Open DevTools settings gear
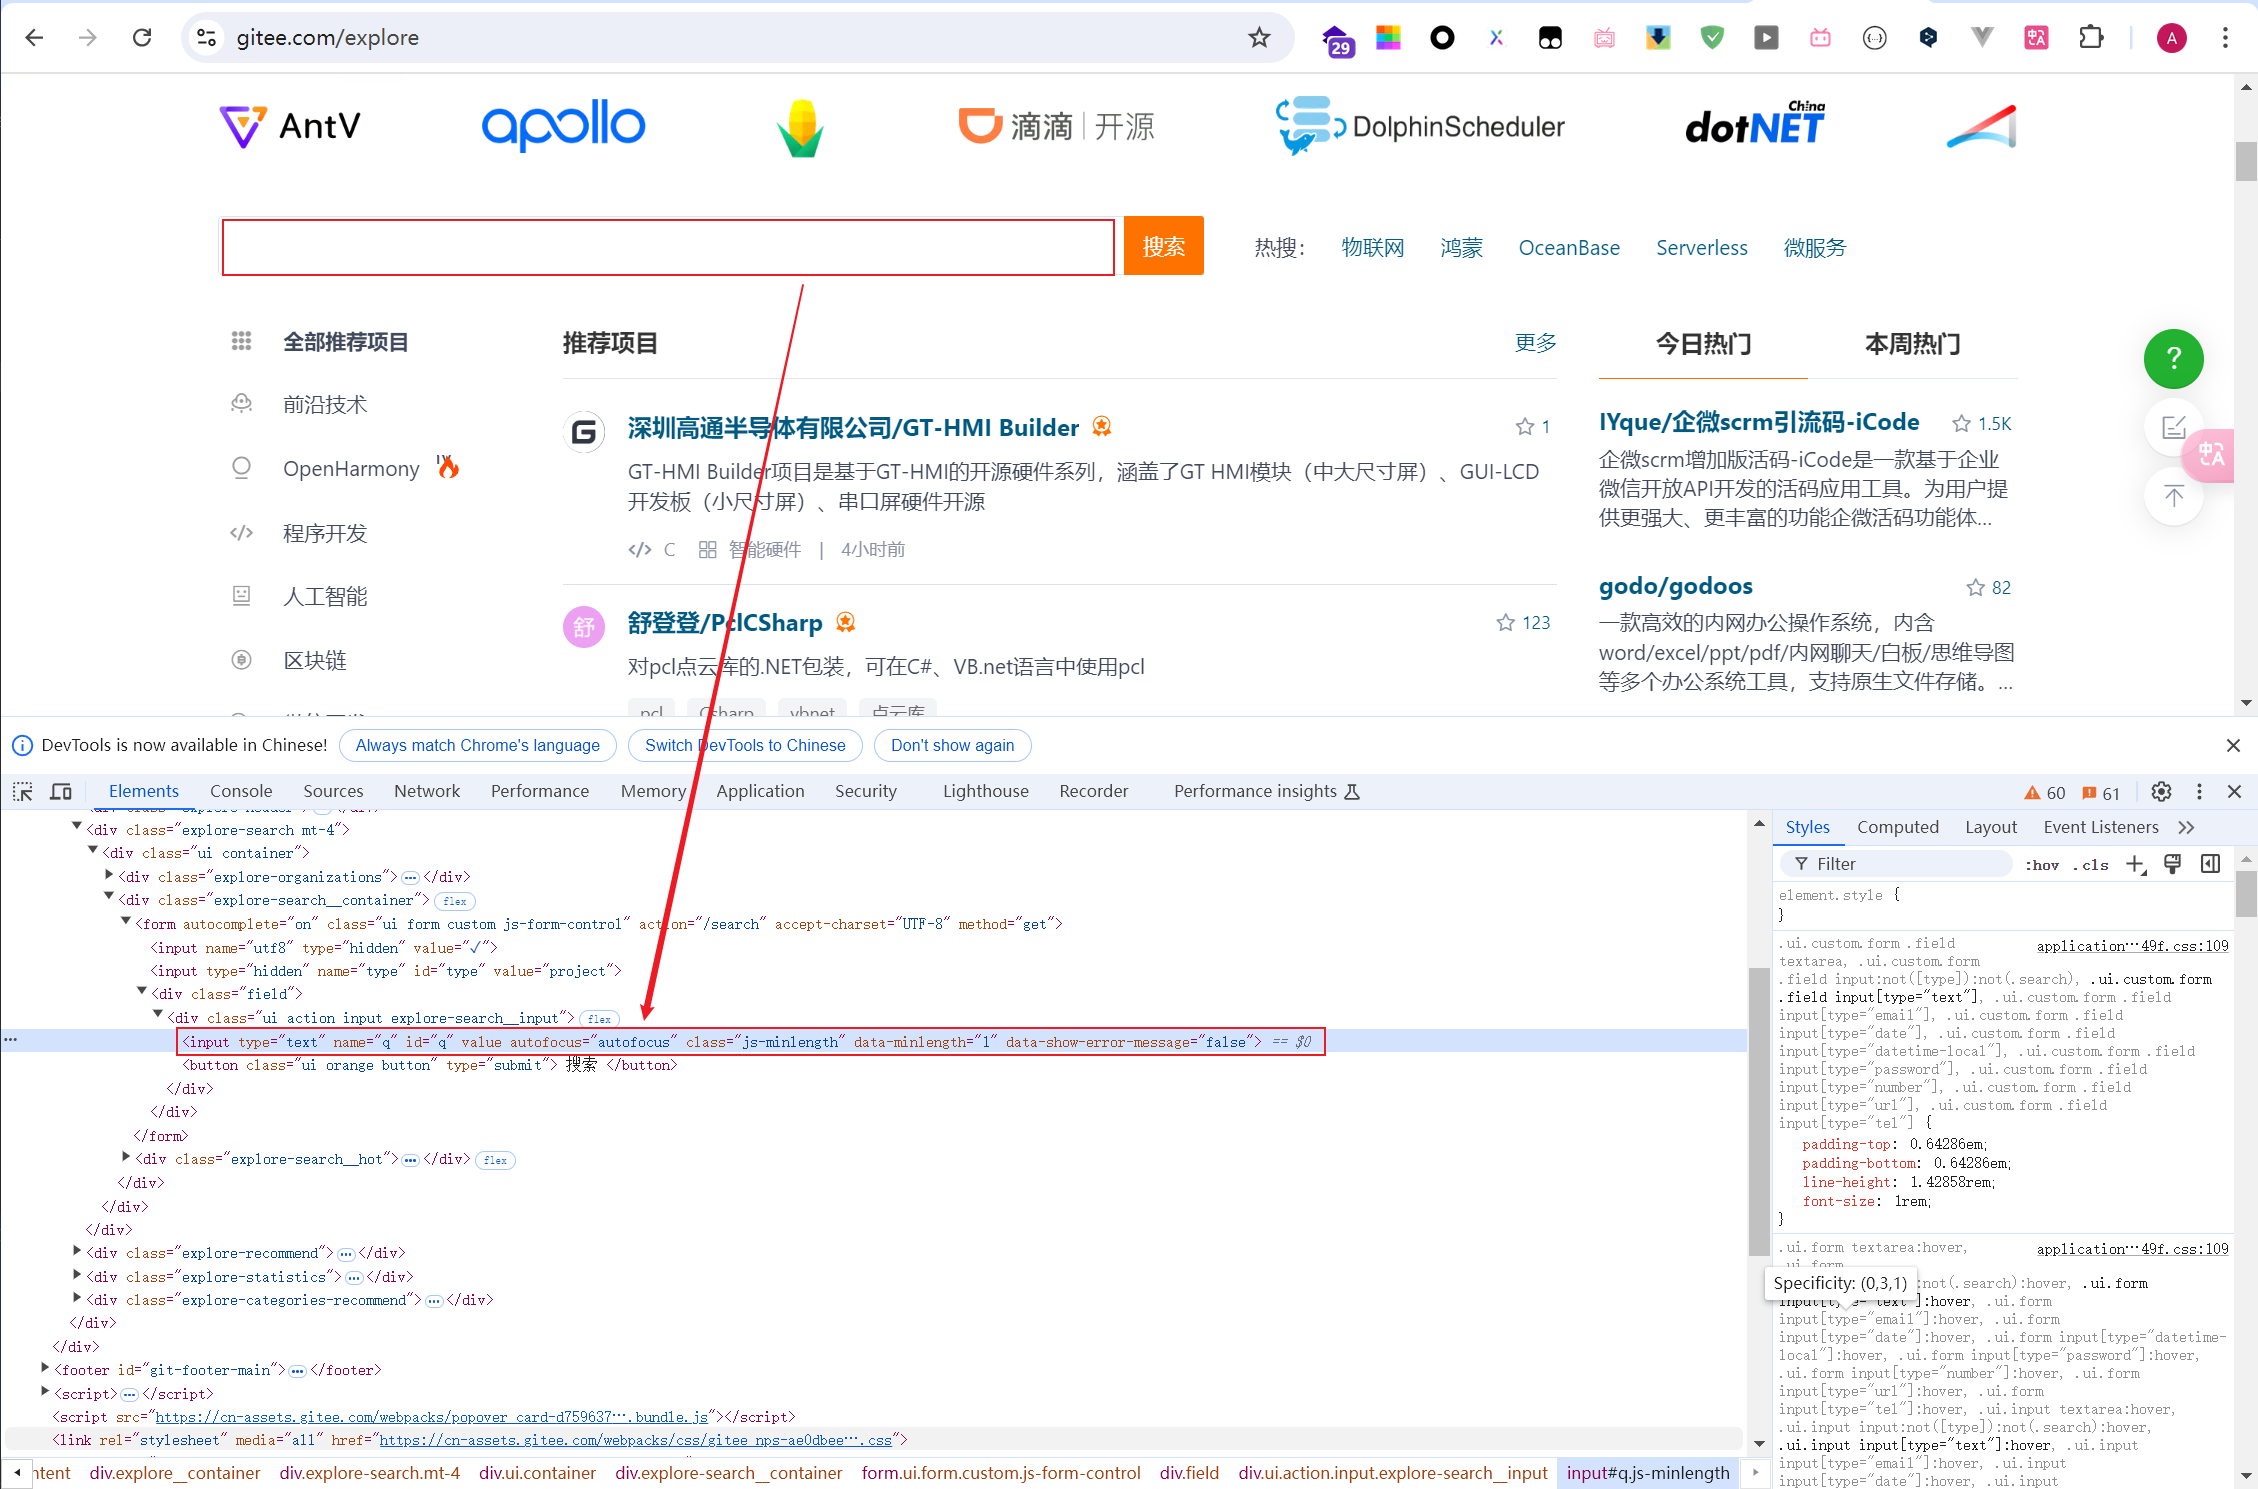The image size is (2258, 1489). click(x=2161, y=792)
